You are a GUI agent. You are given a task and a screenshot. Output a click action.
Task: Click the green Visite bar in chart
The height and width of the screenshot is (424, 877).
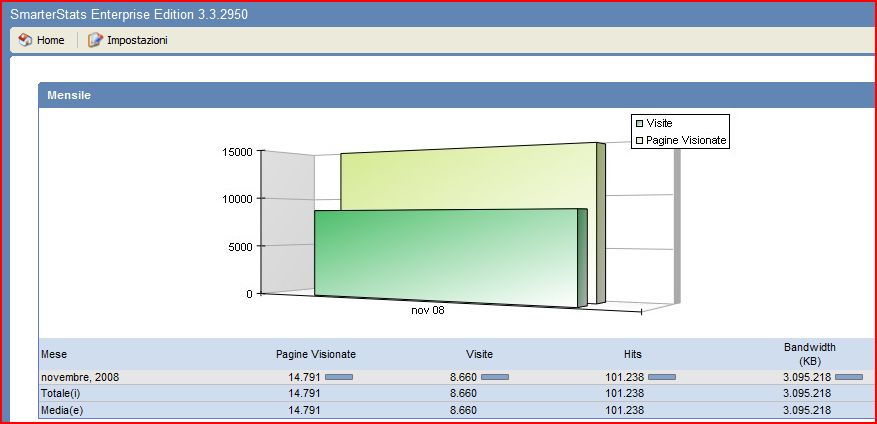[x=450, y=258]
